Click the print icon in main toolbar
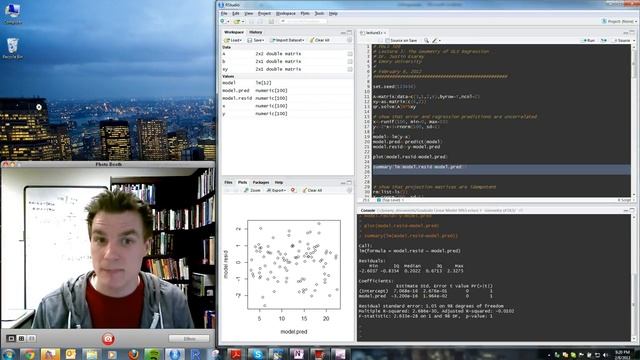The width and height of the screenshot is (640, 360). tap(271, 21)
